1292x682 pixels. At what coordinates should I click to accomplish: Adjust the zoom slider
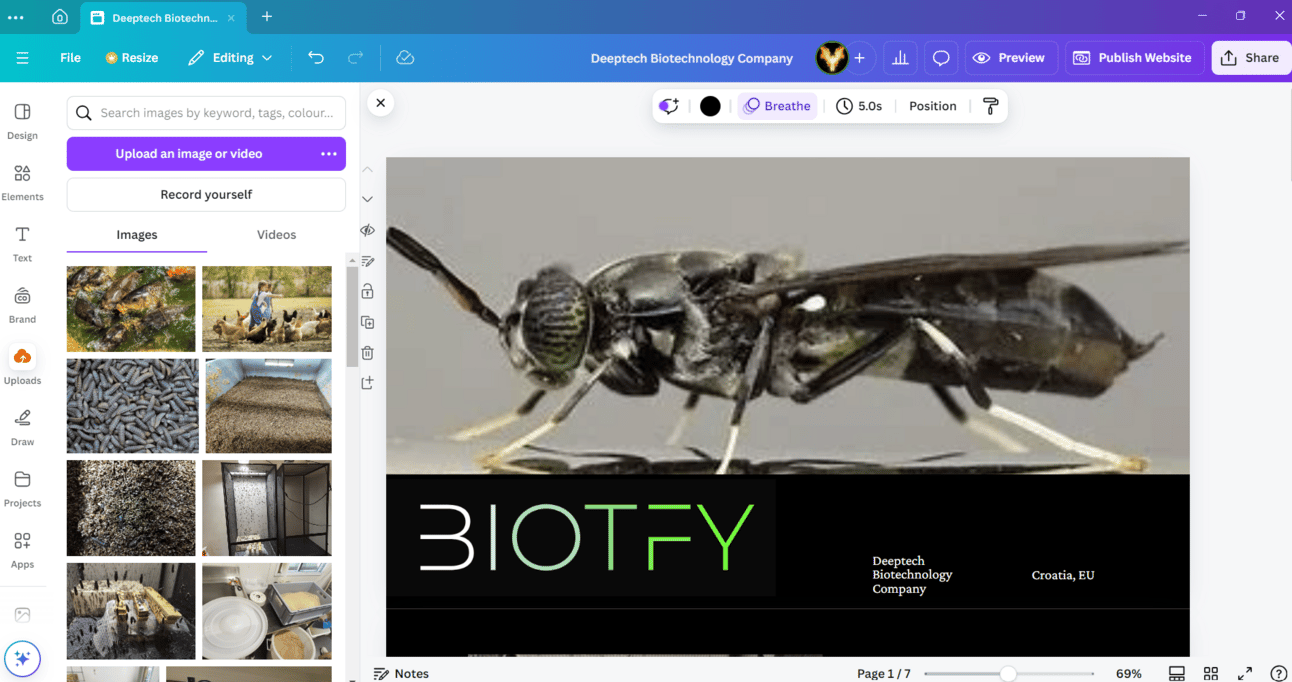1008,673
